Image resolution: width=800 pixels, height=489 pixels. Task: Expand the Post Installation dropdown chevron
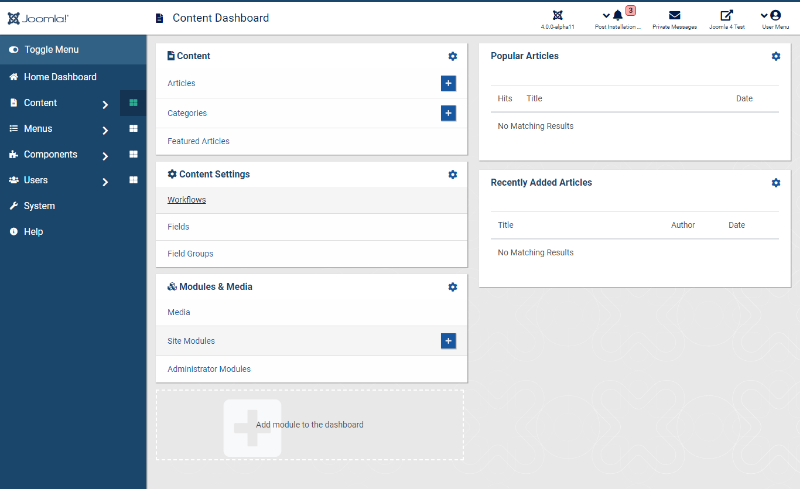coord(606,16)
